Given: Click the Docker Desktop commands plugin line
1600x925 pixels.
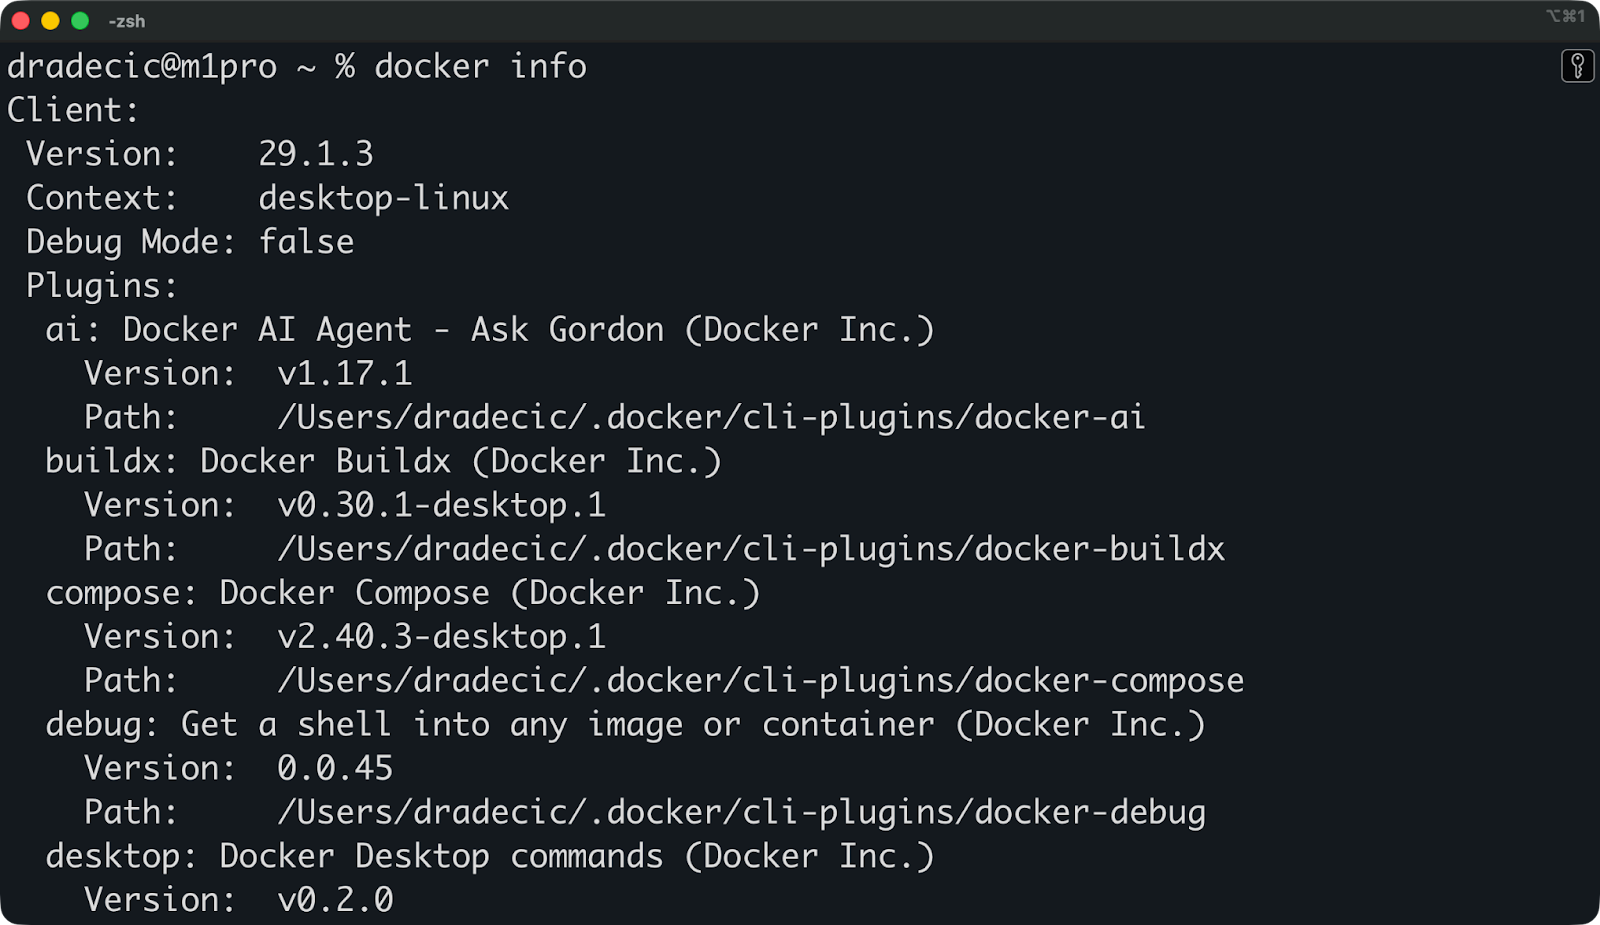Looking at the screenshot, I should tap(490, 855).
